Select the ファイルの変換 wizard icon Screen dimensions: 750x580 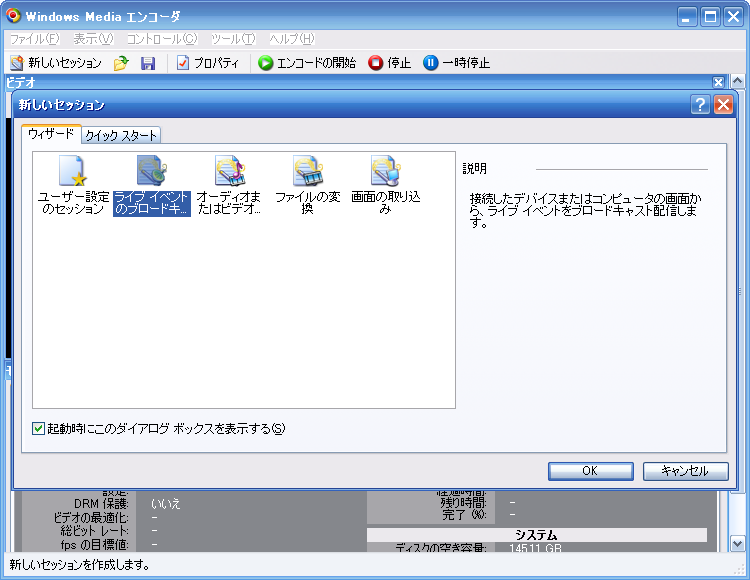[x=307, y=173]
